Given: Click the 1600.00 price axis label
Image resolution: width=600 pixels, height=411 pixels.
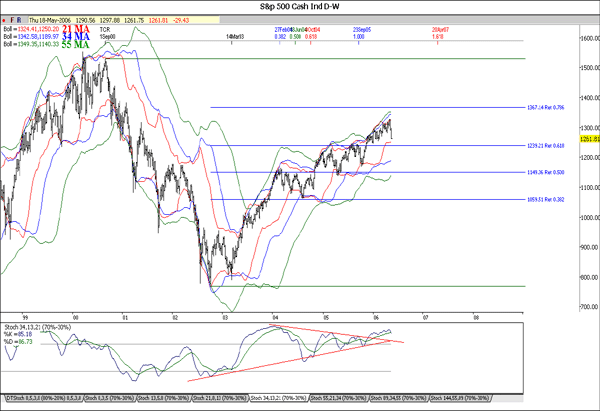Looking at the screenshot, I should [589, 38].
